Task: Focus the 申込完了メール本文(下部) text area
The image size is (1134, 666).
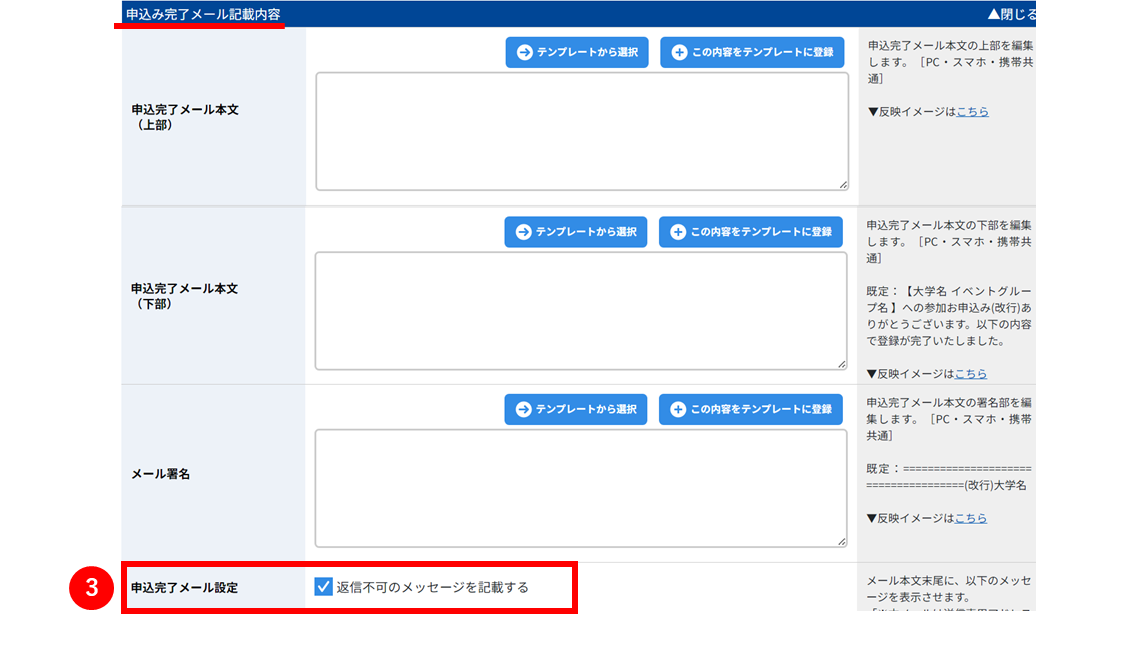Action: (x=581, y=311)
